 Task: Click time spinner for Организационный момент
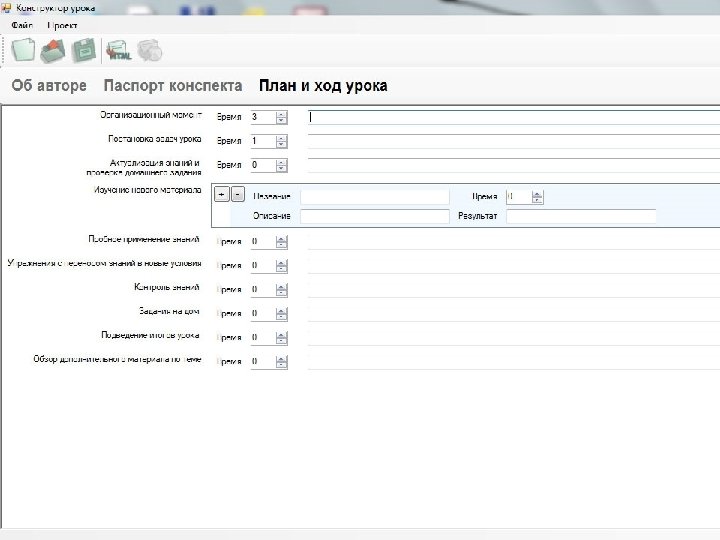281,117
